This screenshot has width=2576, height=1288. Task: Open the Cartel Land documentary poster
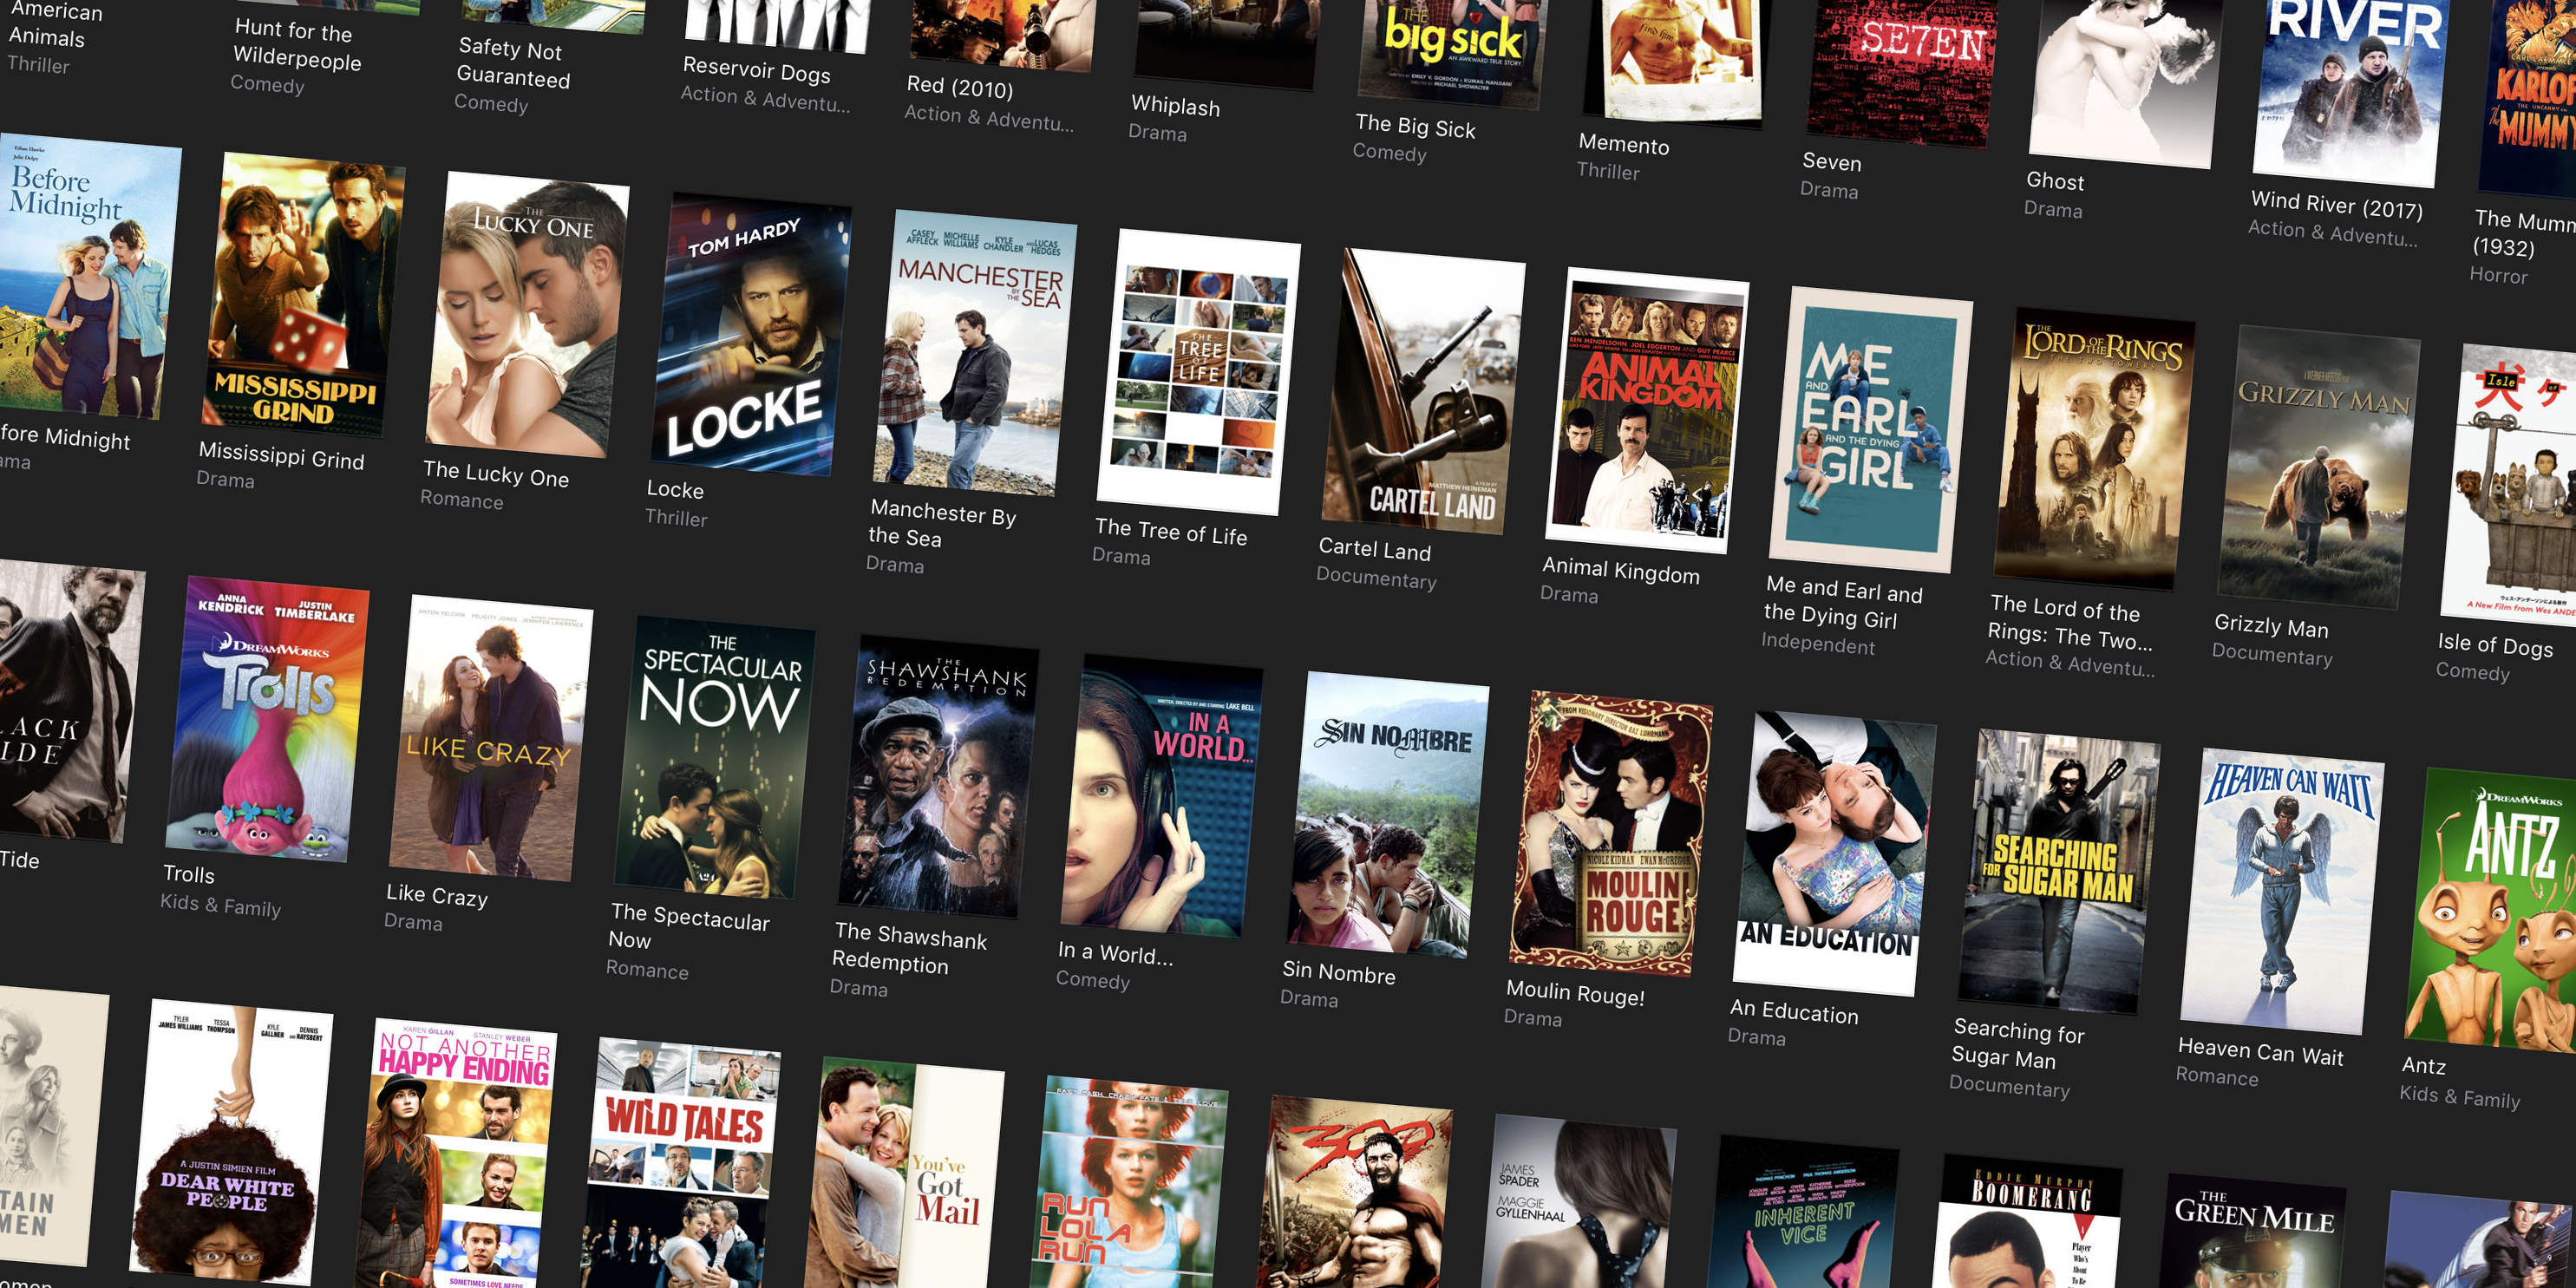click(1424, 392)
